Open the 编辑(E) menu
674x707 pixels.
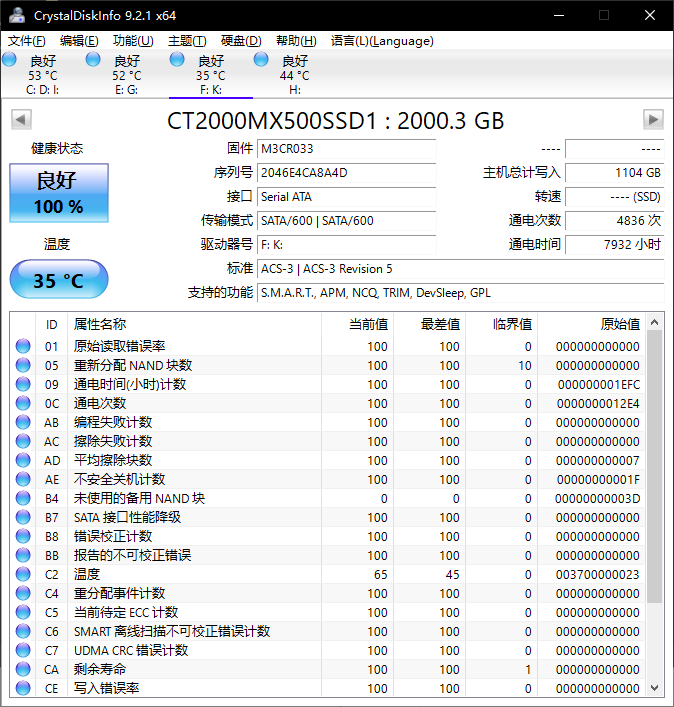[x=79, y=41]
